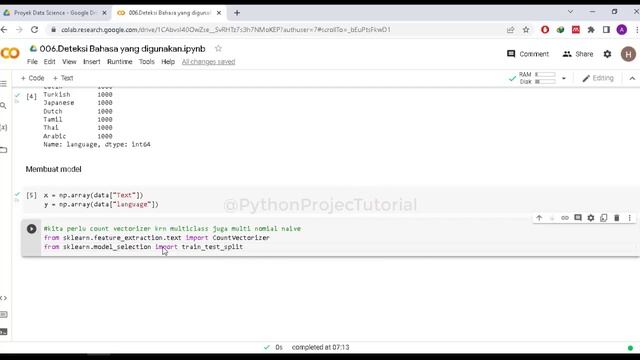Open the H account avatar

click(x=628, y=54)
